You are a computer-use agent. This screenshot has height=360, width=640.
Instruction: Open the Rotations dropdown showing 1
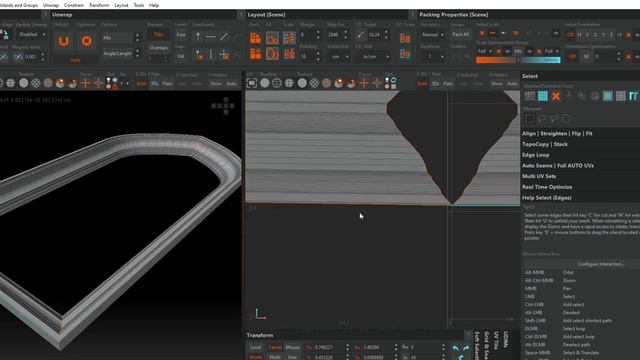(x=433, y=57)
